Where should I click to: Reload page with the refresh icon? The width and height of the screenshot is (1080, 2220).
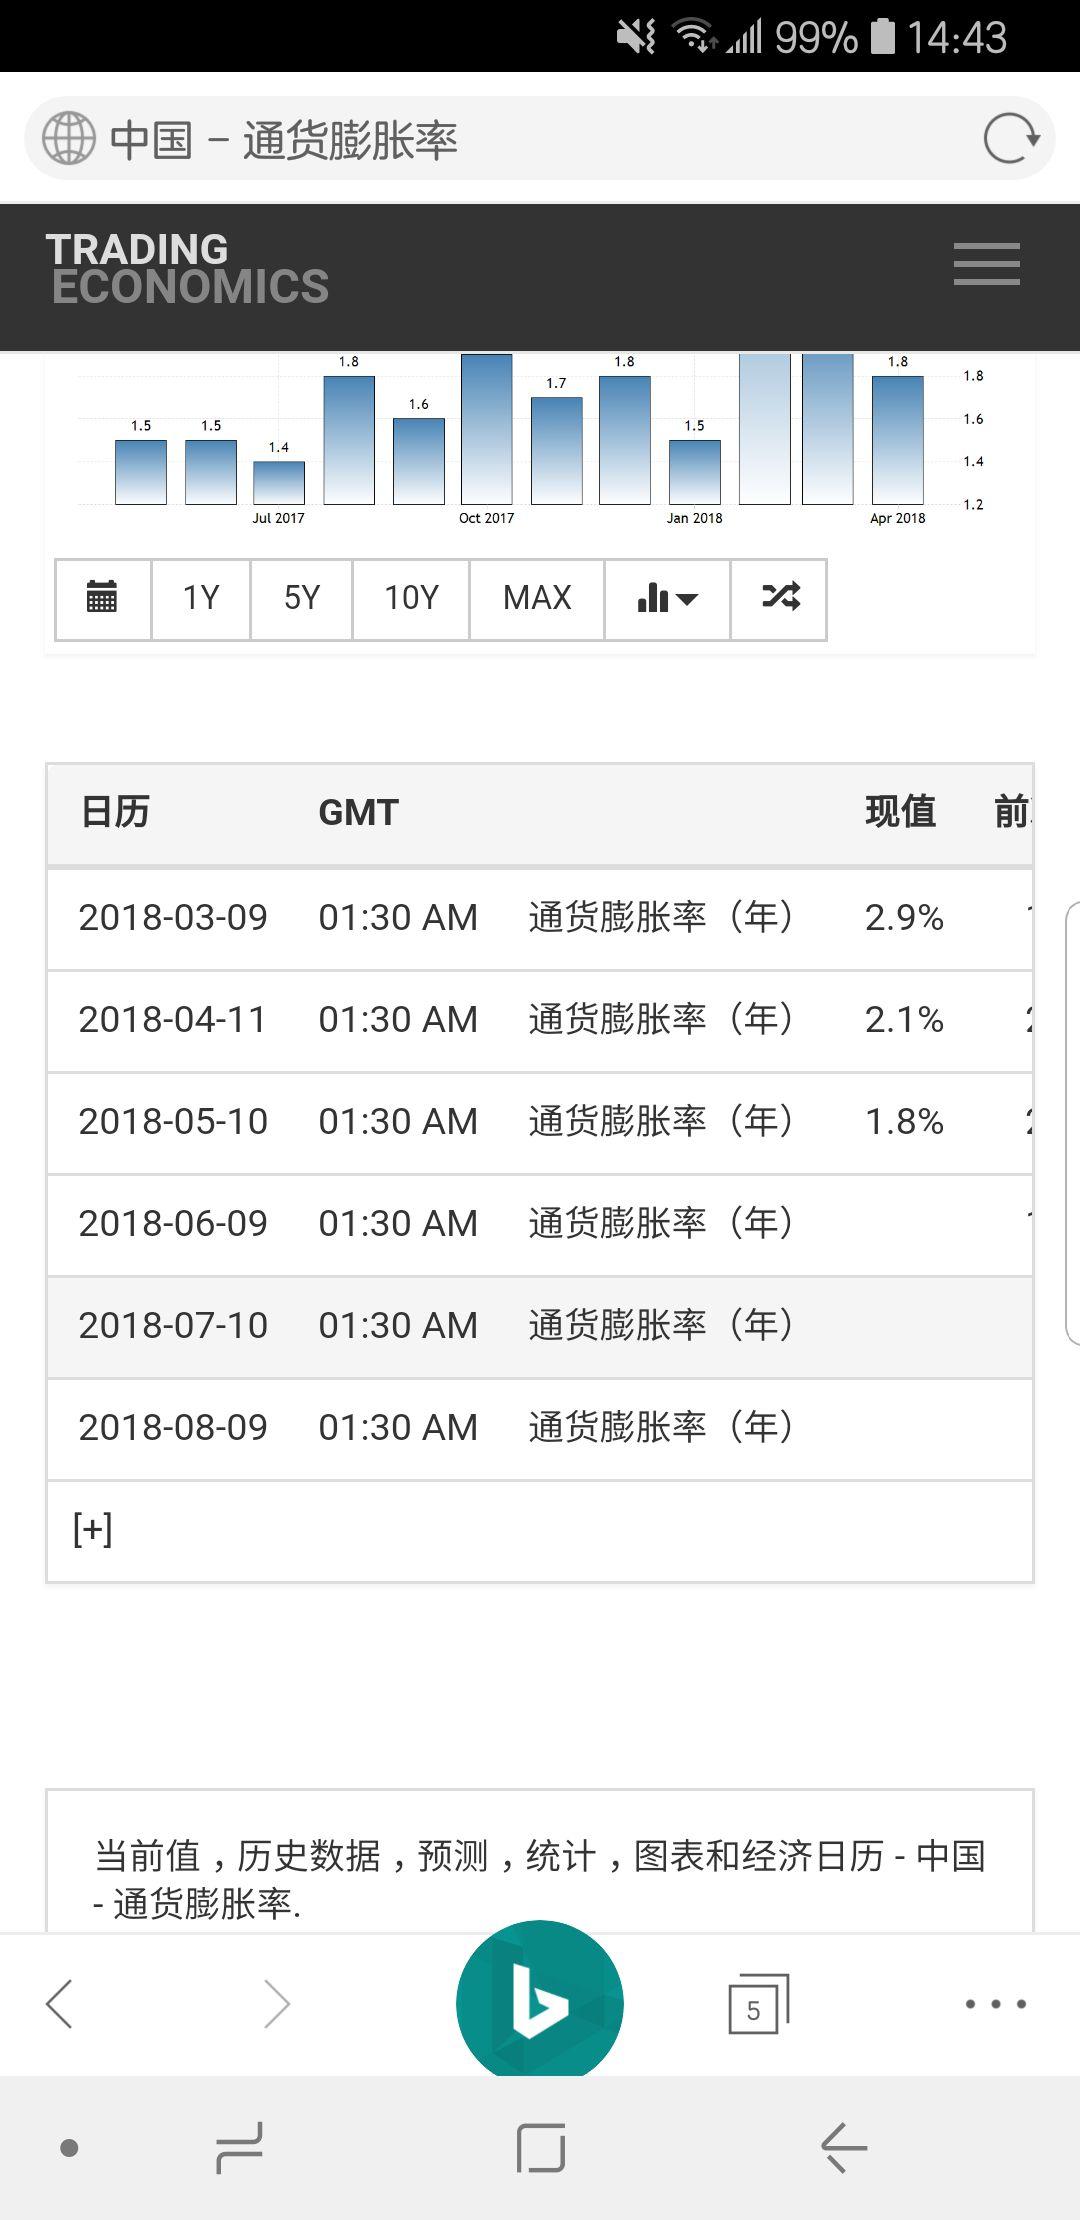[1012, 139]
